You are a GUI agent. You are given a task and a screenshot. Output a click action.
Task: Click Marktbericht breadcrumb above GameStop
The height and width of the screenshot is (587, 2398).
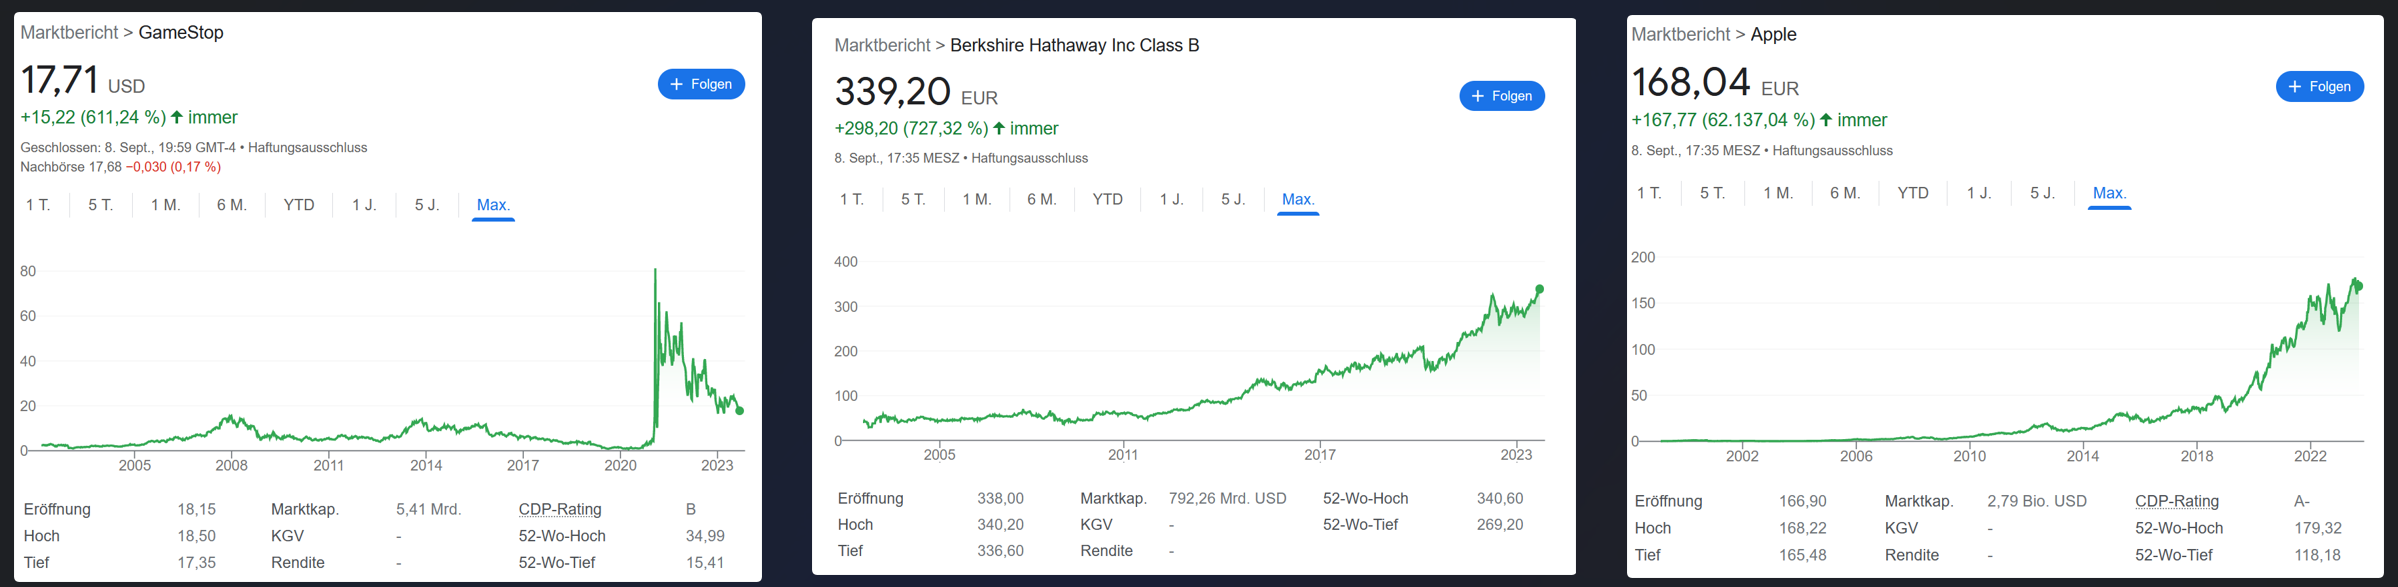pyautogui.click(x=69, y=32)
